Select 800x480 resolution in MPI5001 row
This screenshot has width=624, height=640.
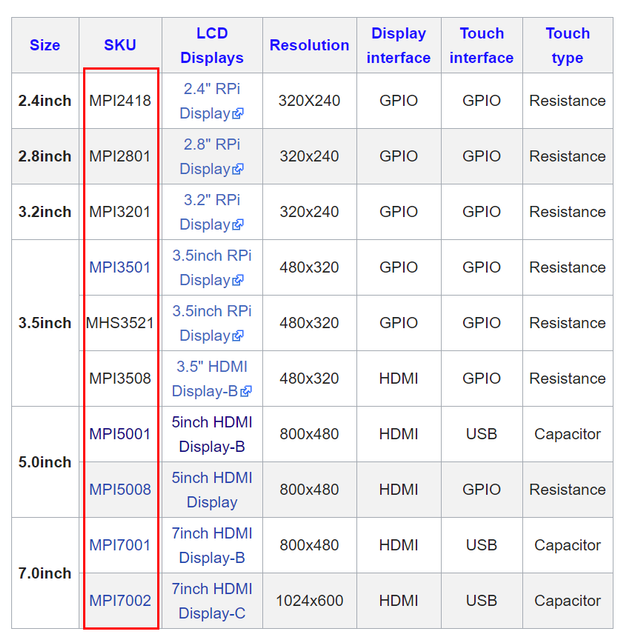[x=309, y=434]
